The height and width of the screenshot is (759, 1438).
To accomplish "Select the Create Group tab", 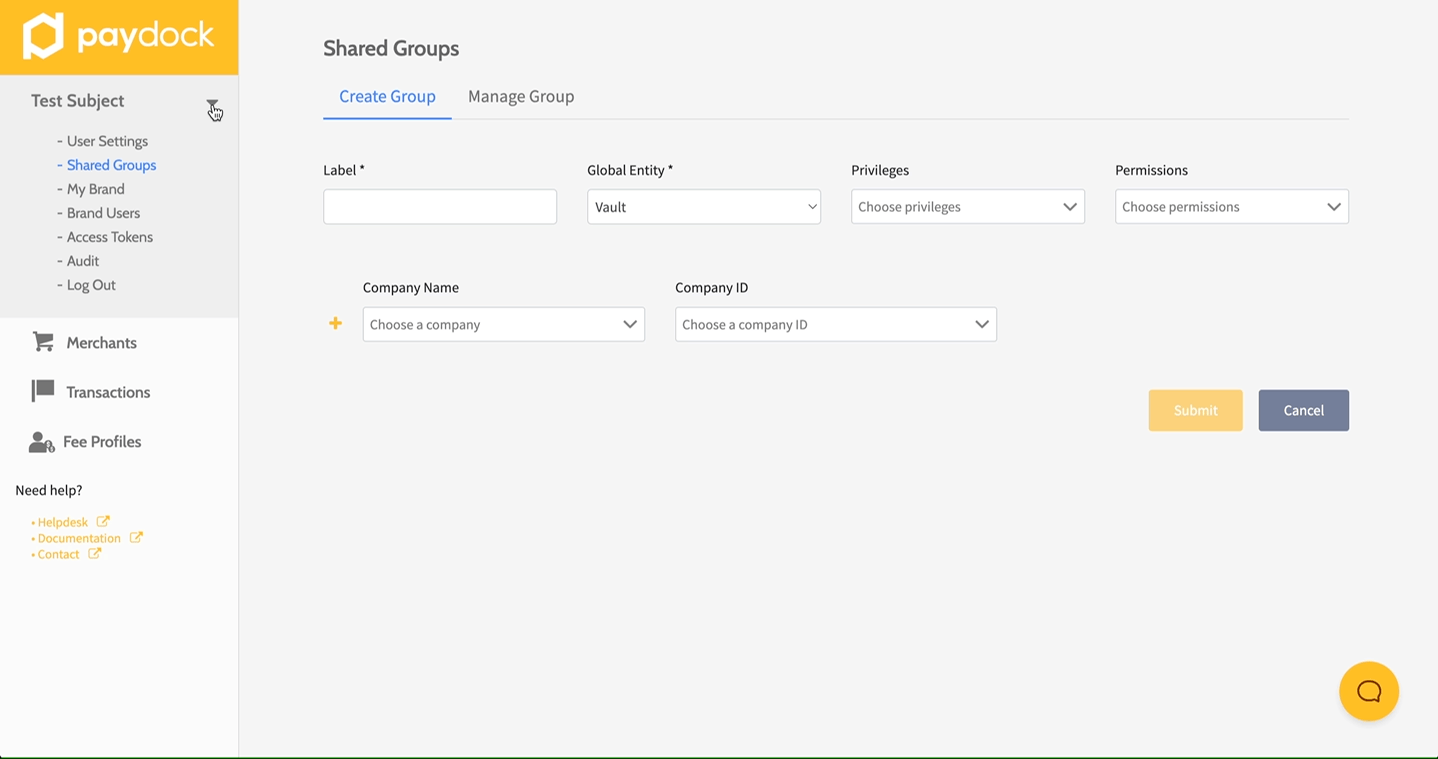I will click(x=387, y=97).
